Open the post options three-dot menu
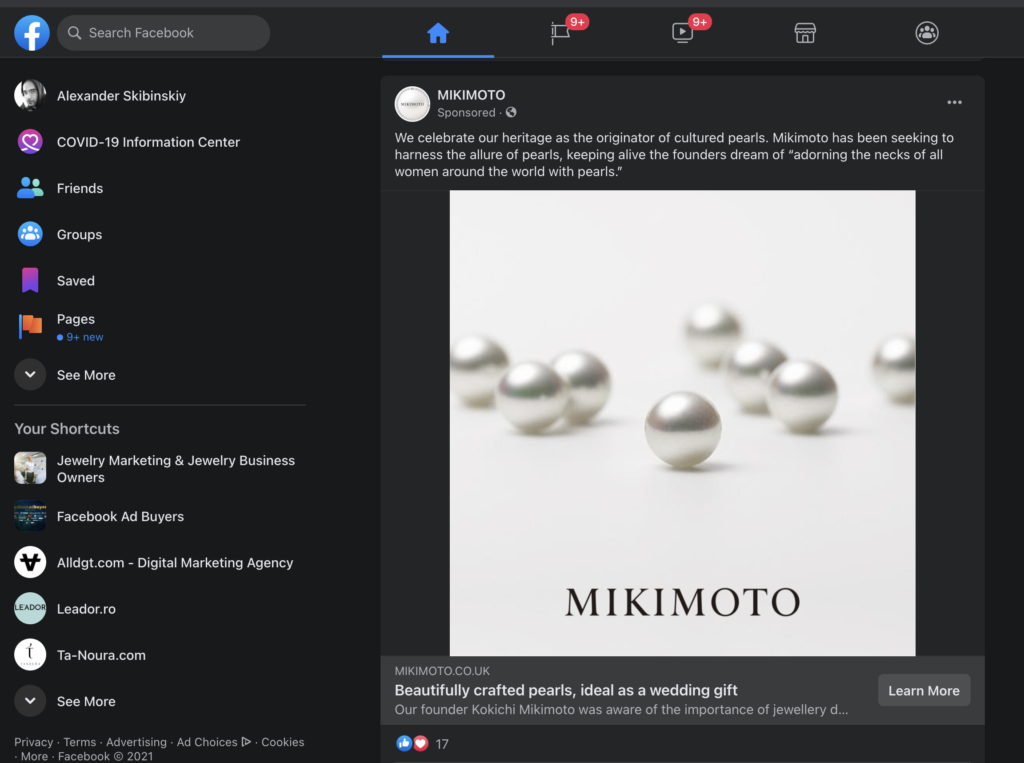Viewport: 1024px width, 763px height. coord(955,103)
